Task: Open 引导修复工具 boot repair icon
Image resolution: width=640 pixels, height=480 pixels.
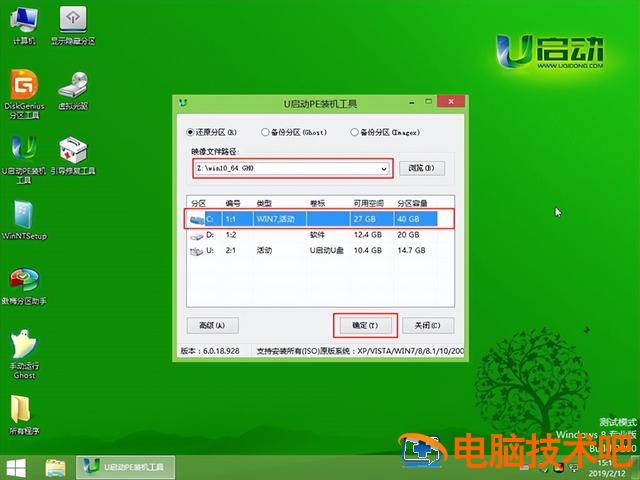Action: coord(74,153)
